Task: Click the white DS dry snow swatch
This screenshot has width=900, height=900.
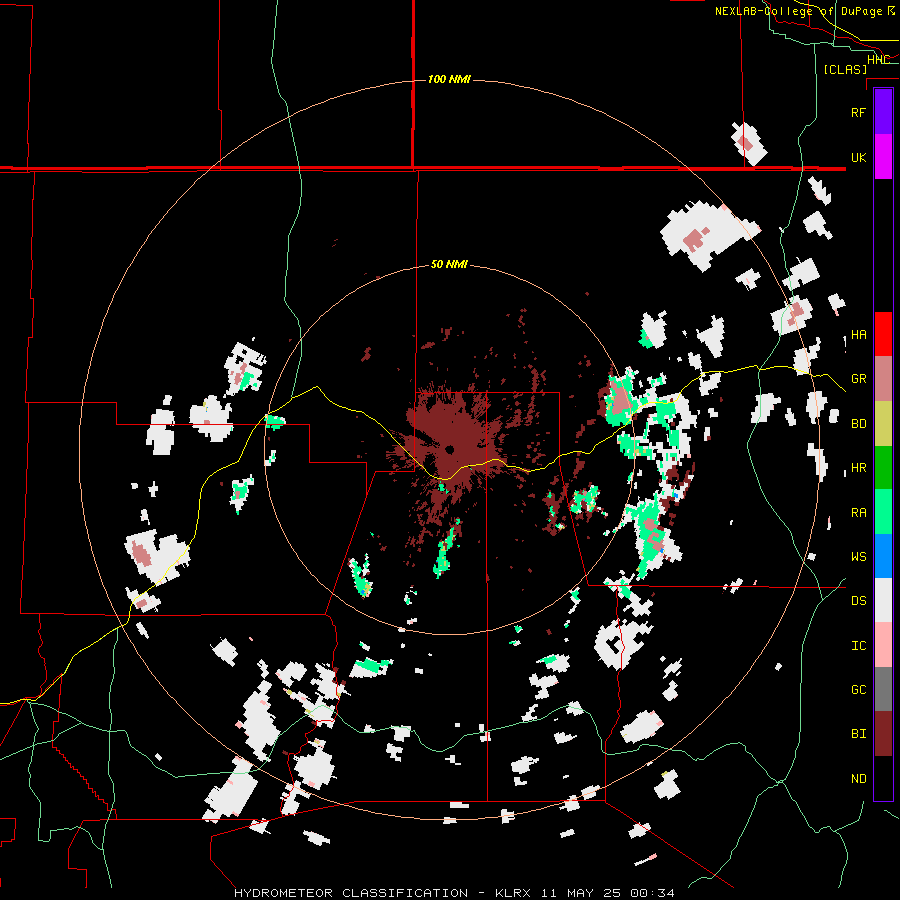Action: [x=883, y=600]
